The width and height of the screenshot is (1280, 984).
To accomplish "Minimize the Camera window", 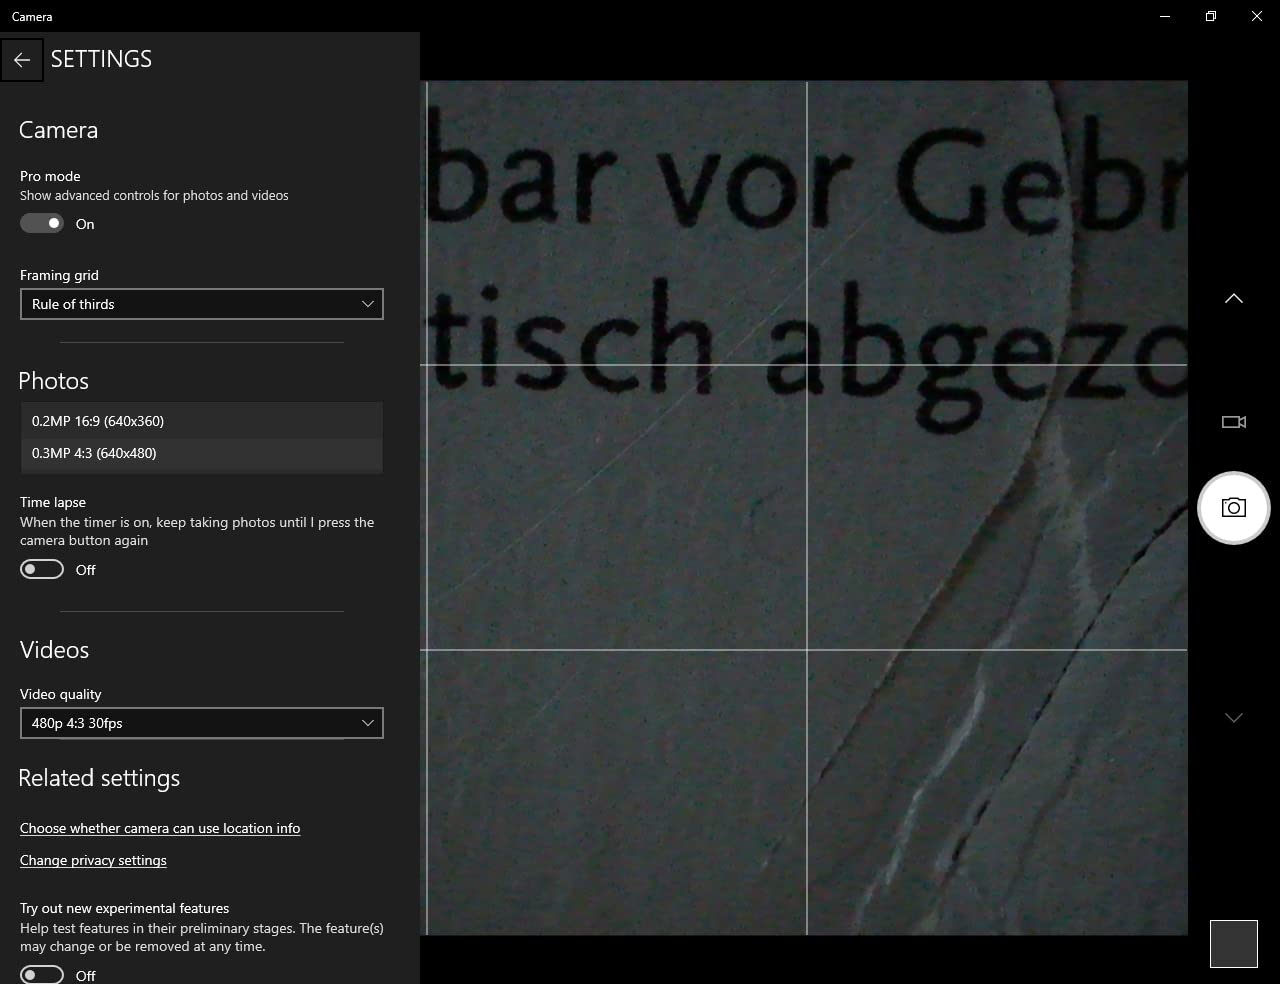I will [1165, 16].
